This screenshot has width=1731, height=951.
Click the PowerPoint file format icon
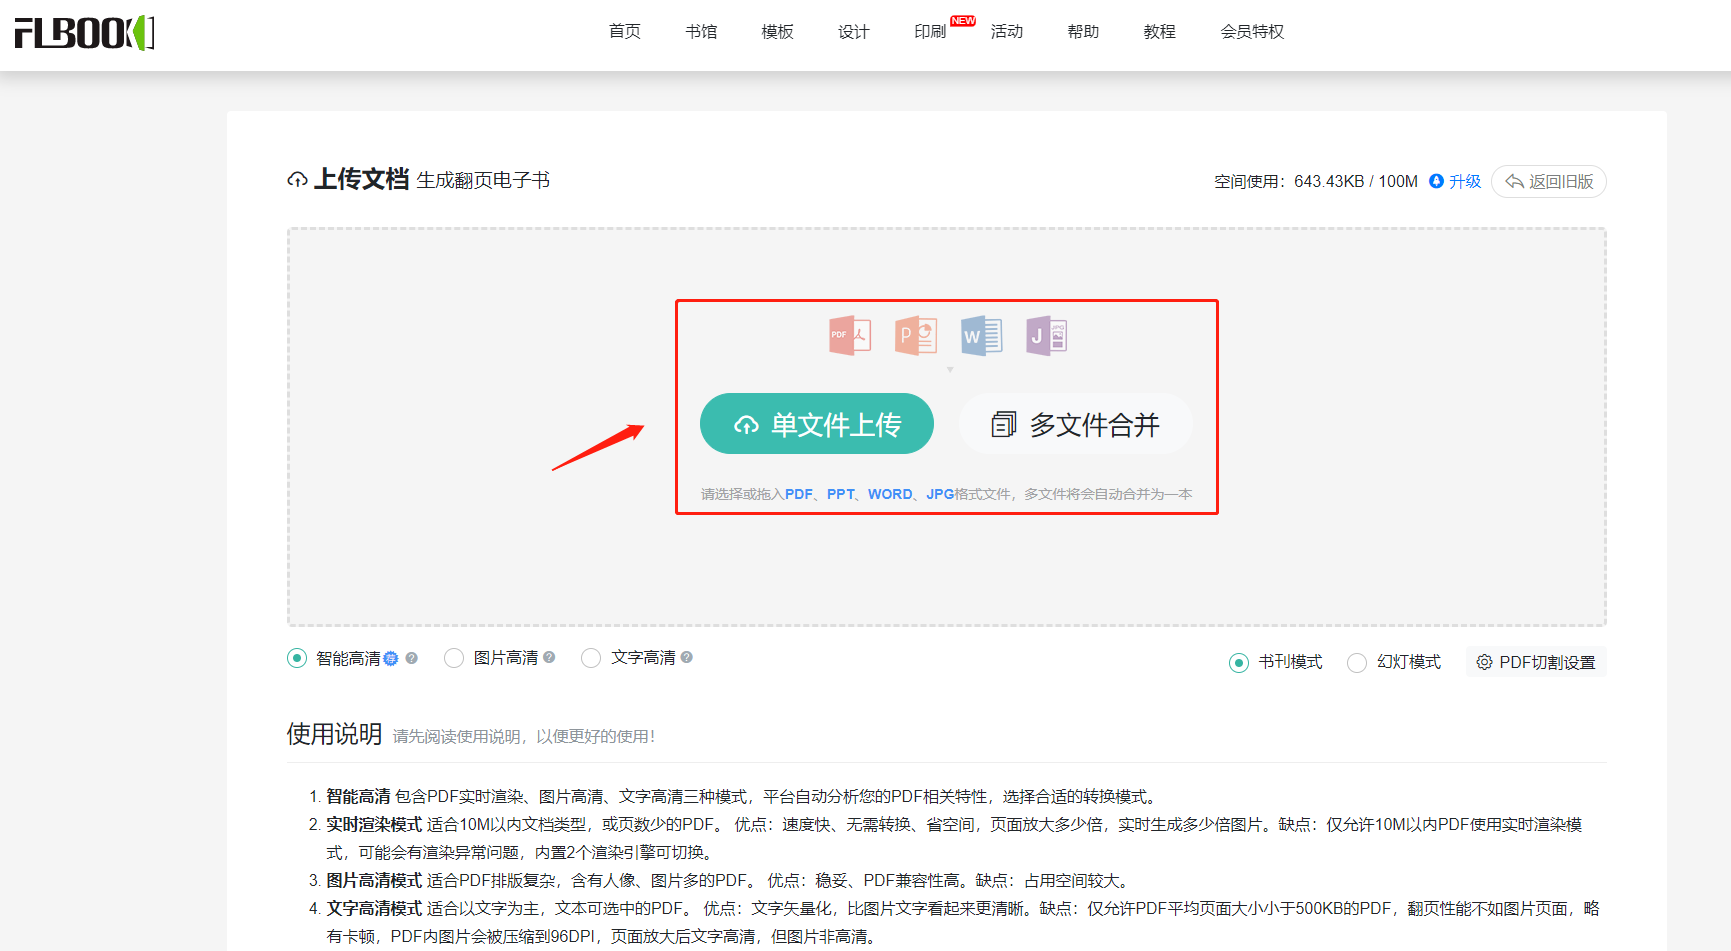click(915, 336)
